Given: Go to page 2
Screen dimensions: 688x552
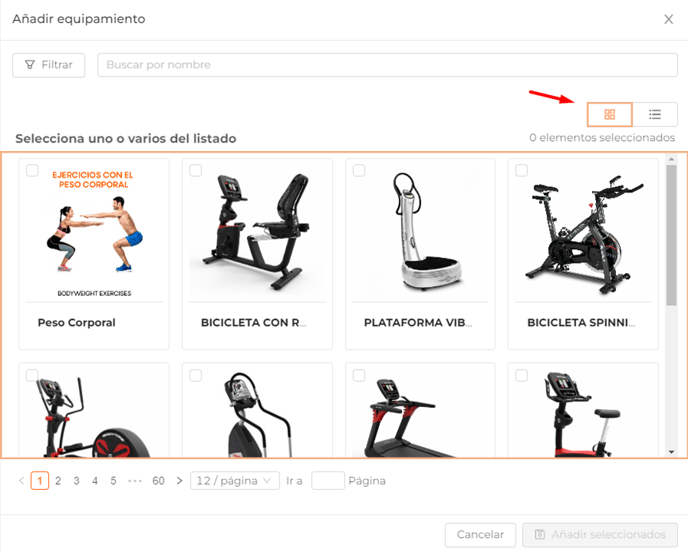Looking at the screenshot, I should [x=58, y=480].
